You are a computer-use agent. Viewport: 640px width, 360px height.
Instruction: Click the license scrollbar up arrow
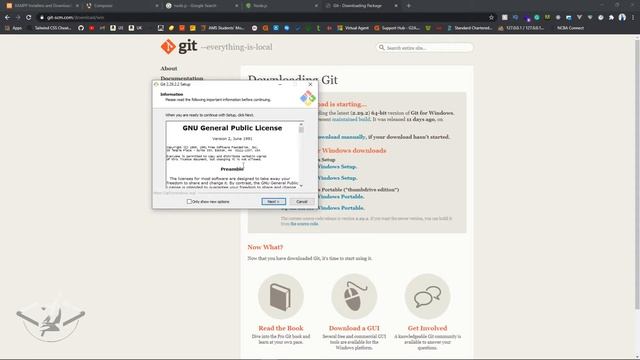click(x=301, y=124)
